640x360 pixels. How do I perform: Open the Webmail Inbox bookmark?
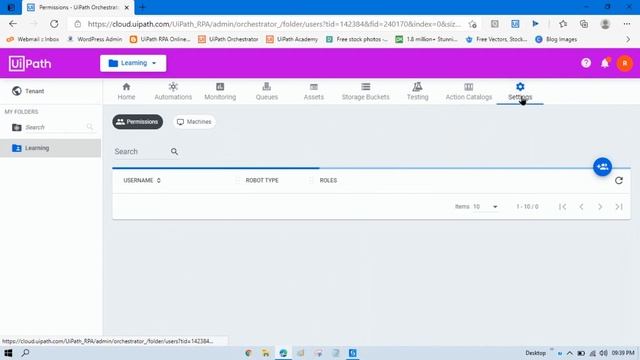33,39
